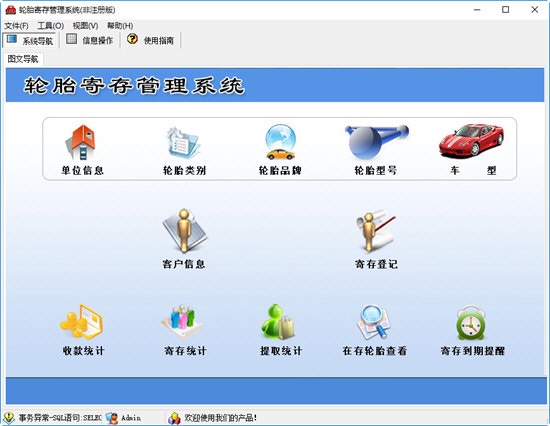The height and width of the screenshot is (426, 550).
Task: Click the 欢迎使用我们的产品 status icon
Action: (174, 418)
